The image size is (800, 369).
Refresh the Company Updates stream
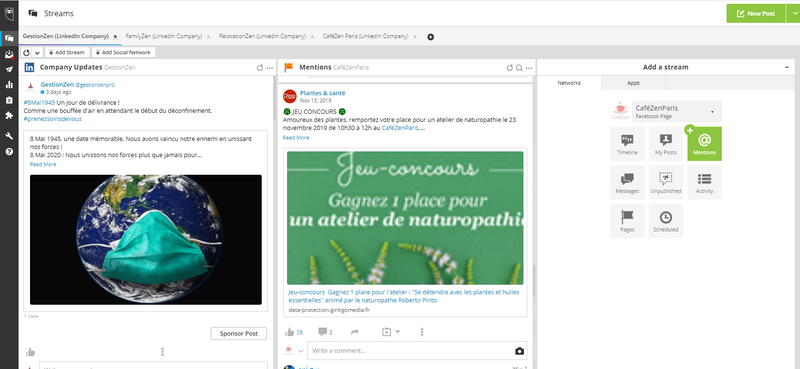tap(259, 67)
